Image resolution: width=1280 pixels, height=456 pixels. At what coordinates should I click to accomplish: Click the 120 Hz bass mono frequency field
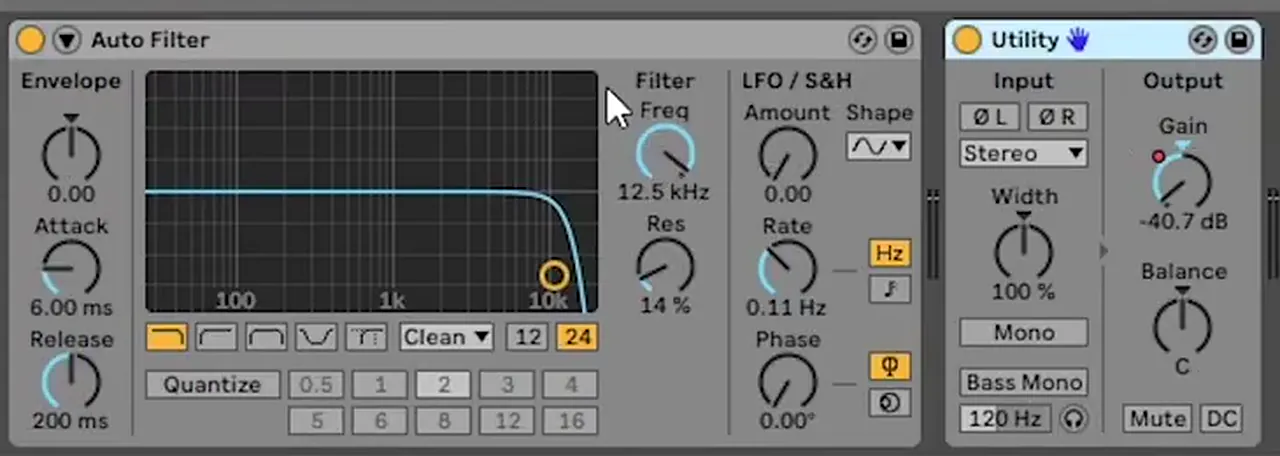pos(1006,418)
